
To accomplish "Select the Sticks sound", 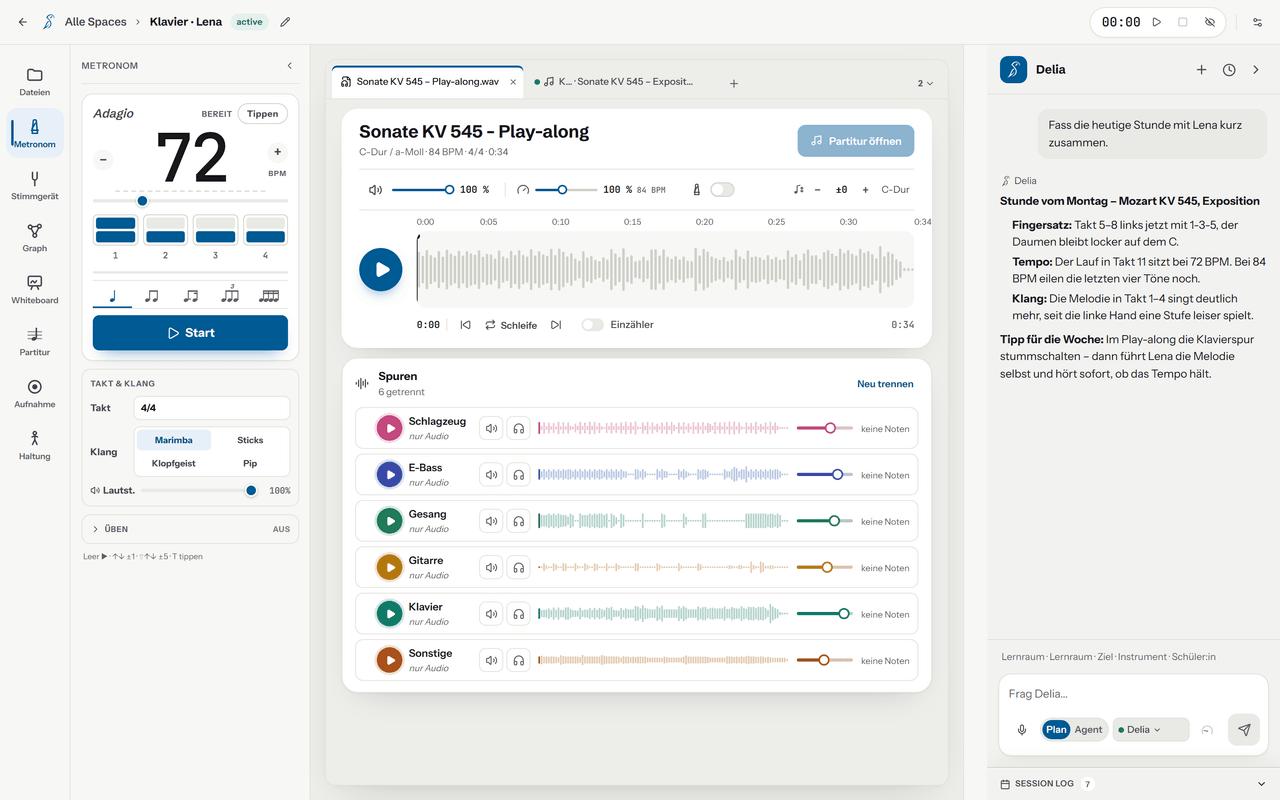I will 250,440.
